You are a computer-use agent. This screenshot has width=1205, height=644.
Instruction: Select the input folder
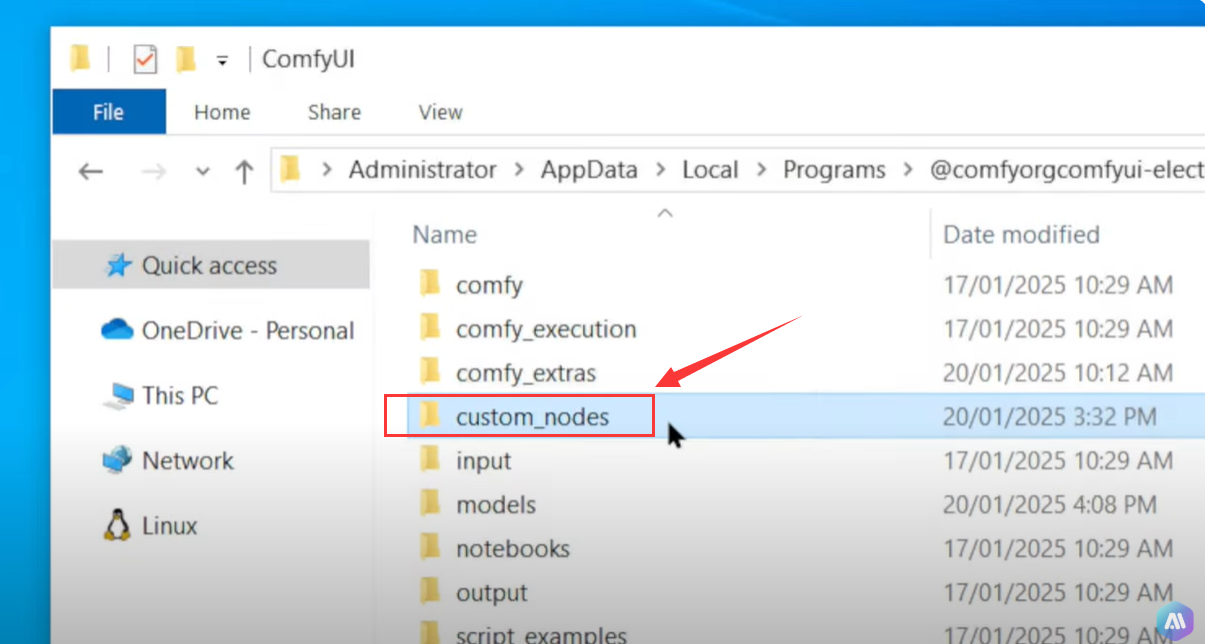[483, 461]
